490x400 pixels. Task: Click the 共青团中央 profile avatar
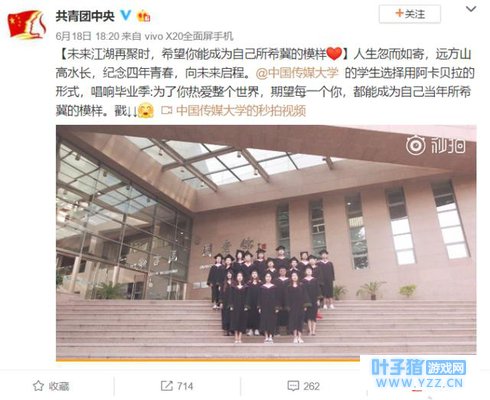click(27, 25)
